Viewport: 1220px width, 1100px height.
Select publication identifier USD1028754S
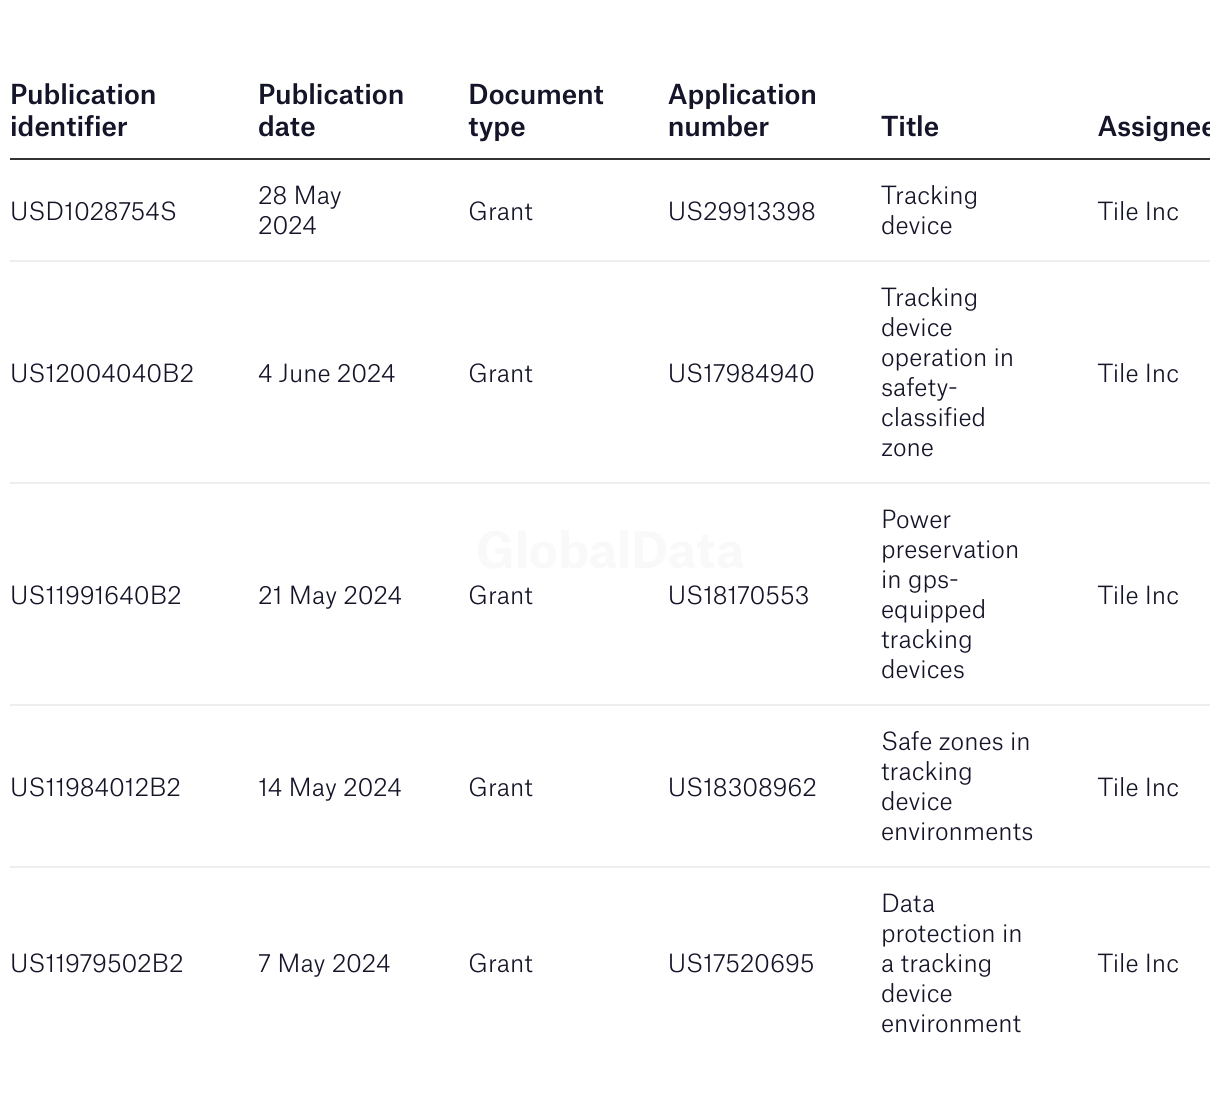click(93, 212)
